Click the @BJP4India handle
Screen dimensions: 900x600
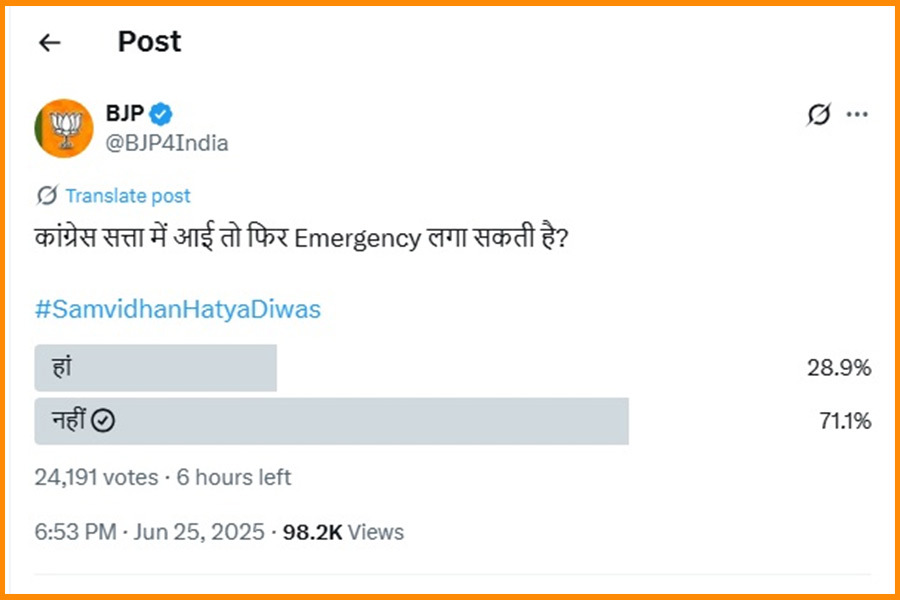[x=167, y=143]
